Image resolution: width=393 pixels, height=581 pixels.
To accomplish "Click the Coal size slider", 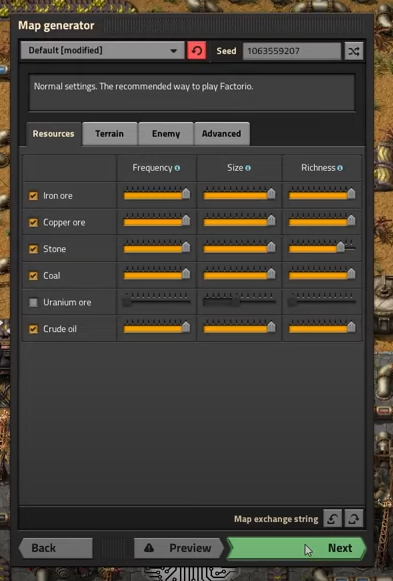I will coord(240,274).
